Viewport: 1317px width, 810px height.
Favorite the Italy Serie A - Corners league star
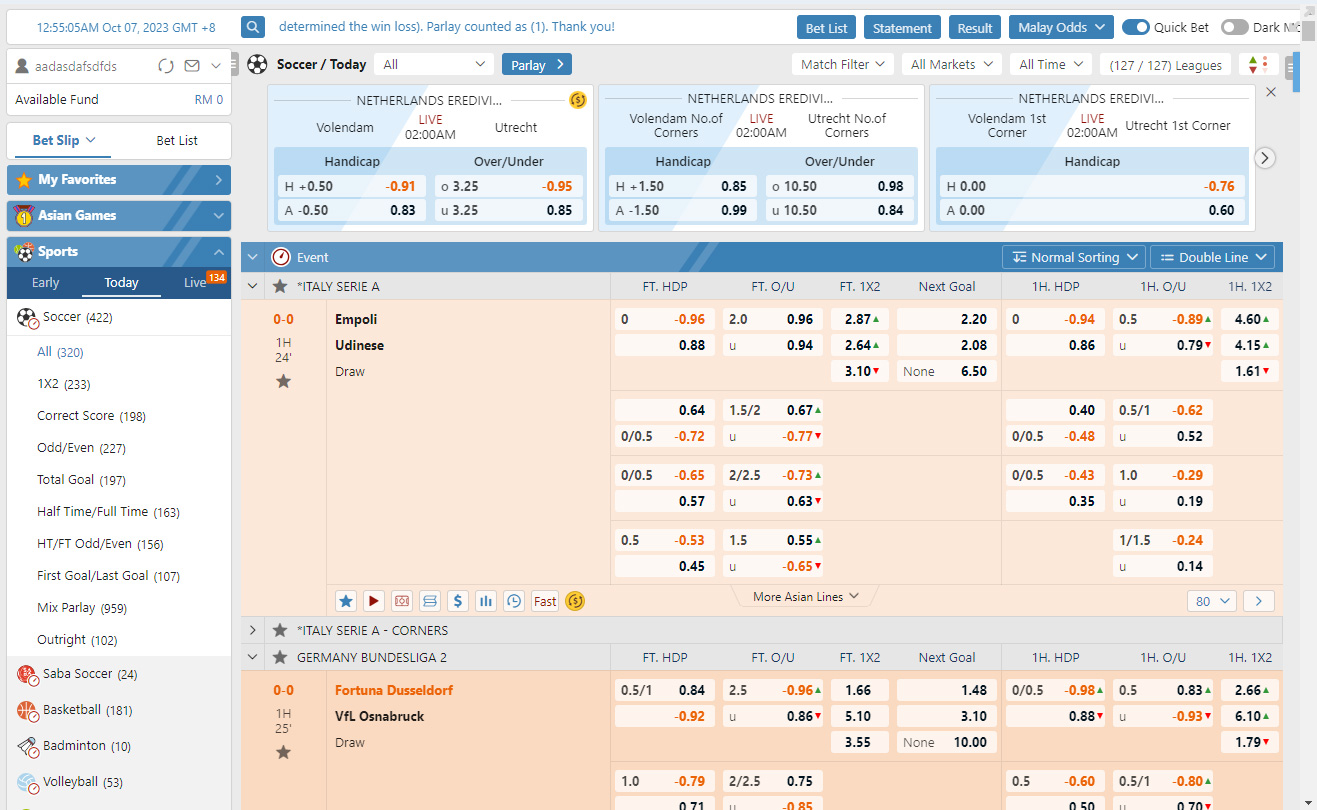(280, 630)
